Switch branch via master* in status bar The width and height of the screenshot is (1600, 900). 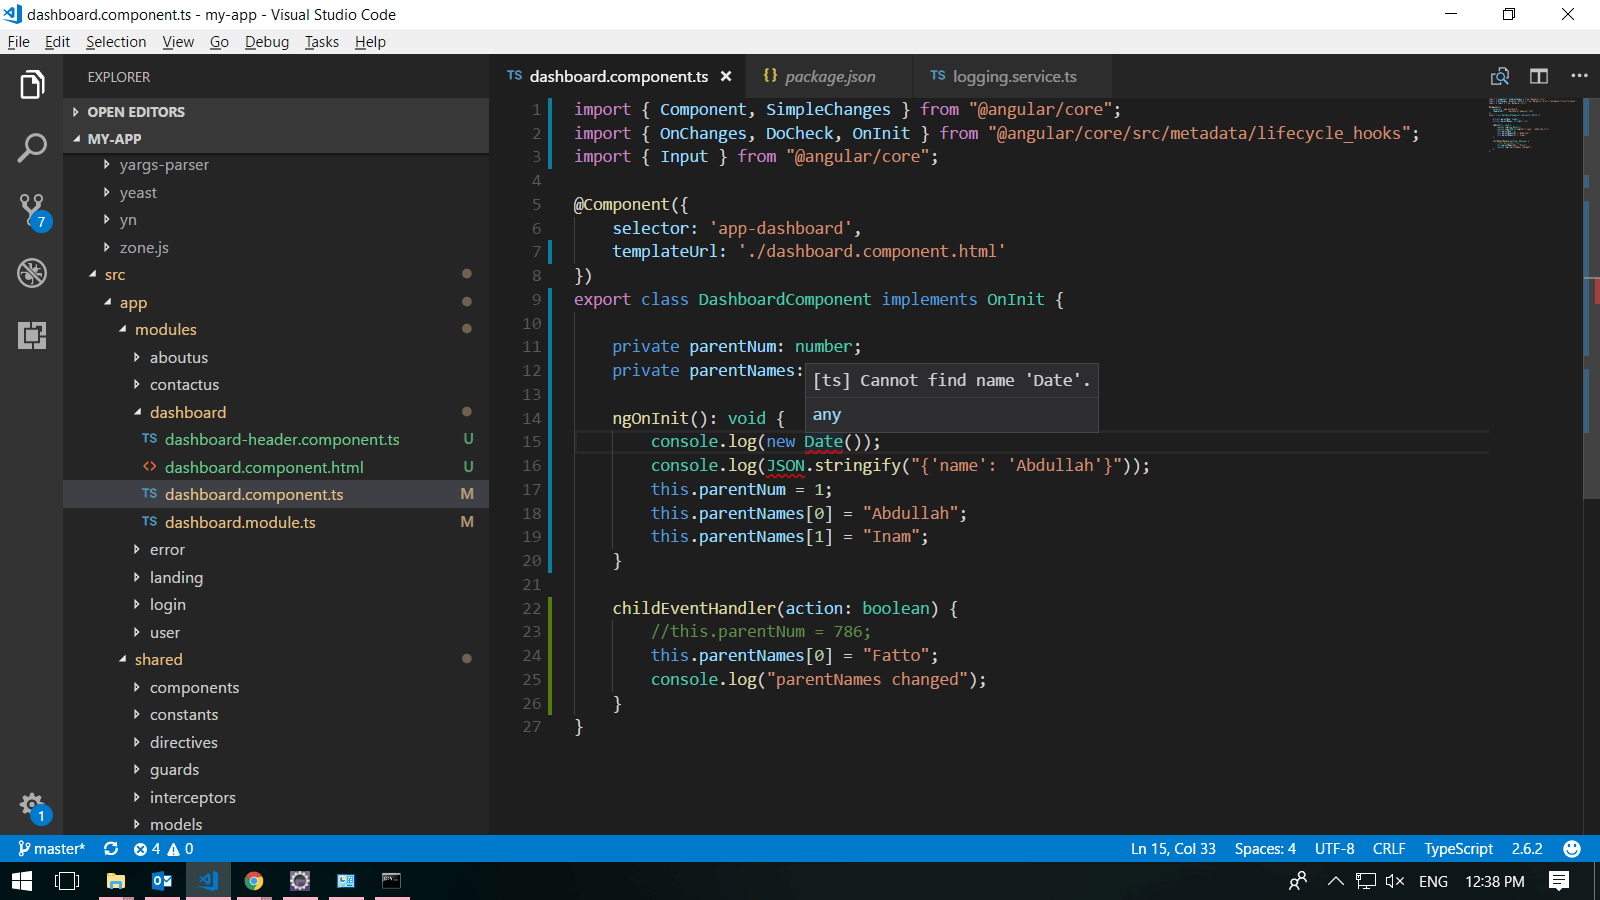click(51, 849)
